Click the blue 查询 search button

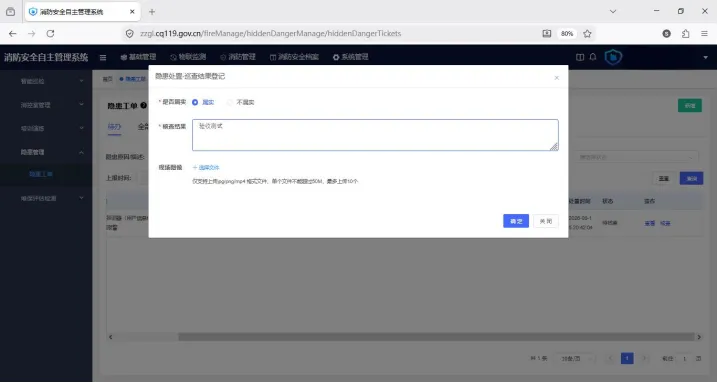pos(691,178)
